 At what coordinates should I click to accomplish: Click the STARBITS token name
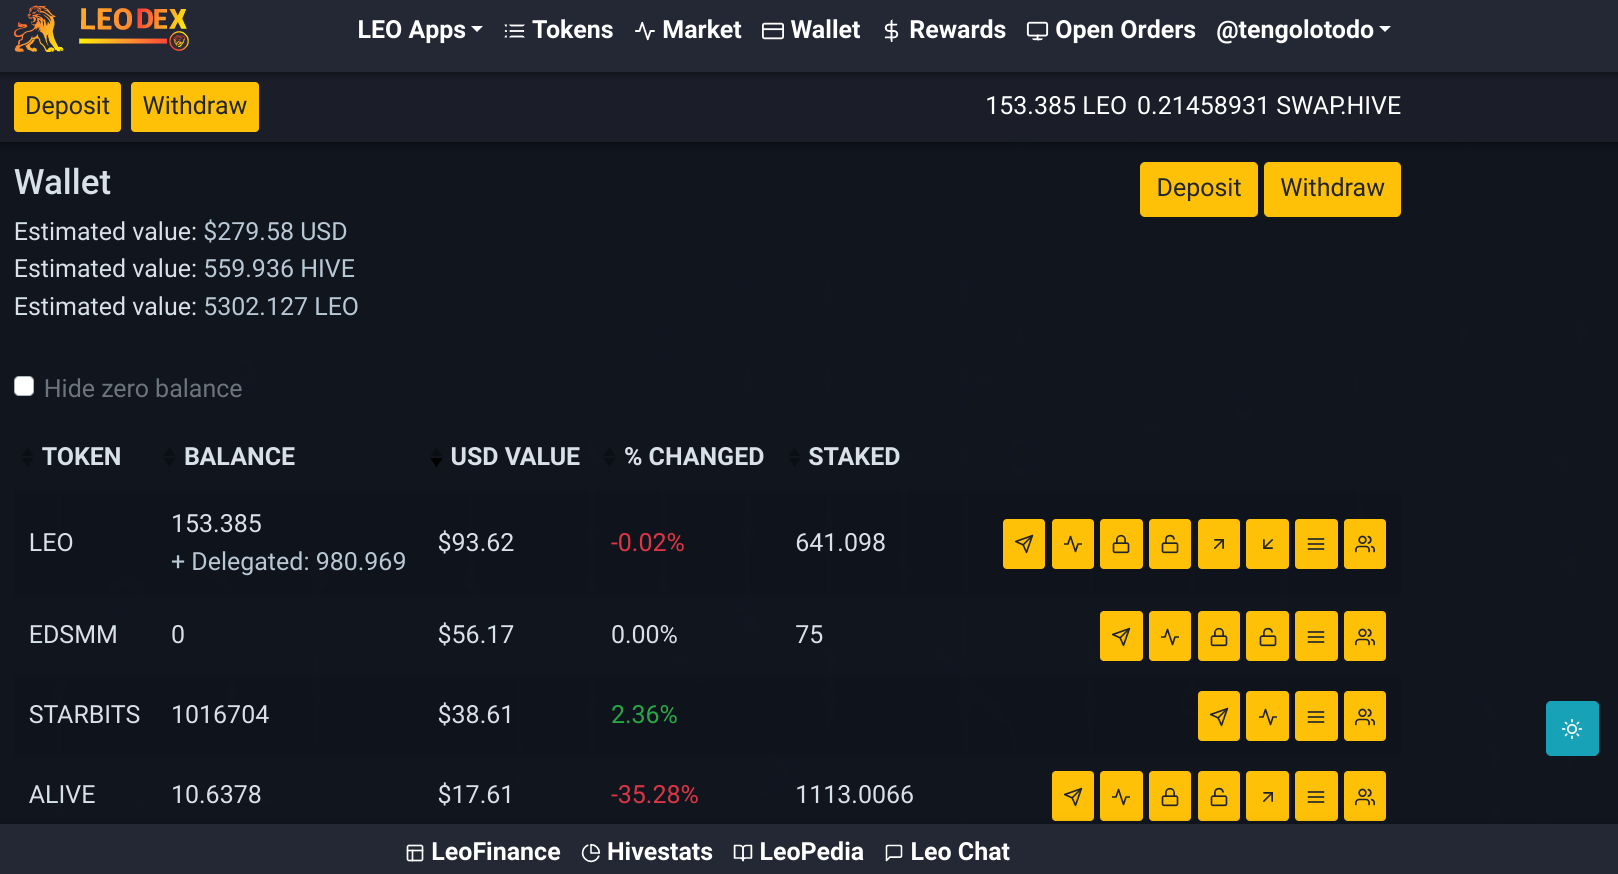(x=85, y=715)
